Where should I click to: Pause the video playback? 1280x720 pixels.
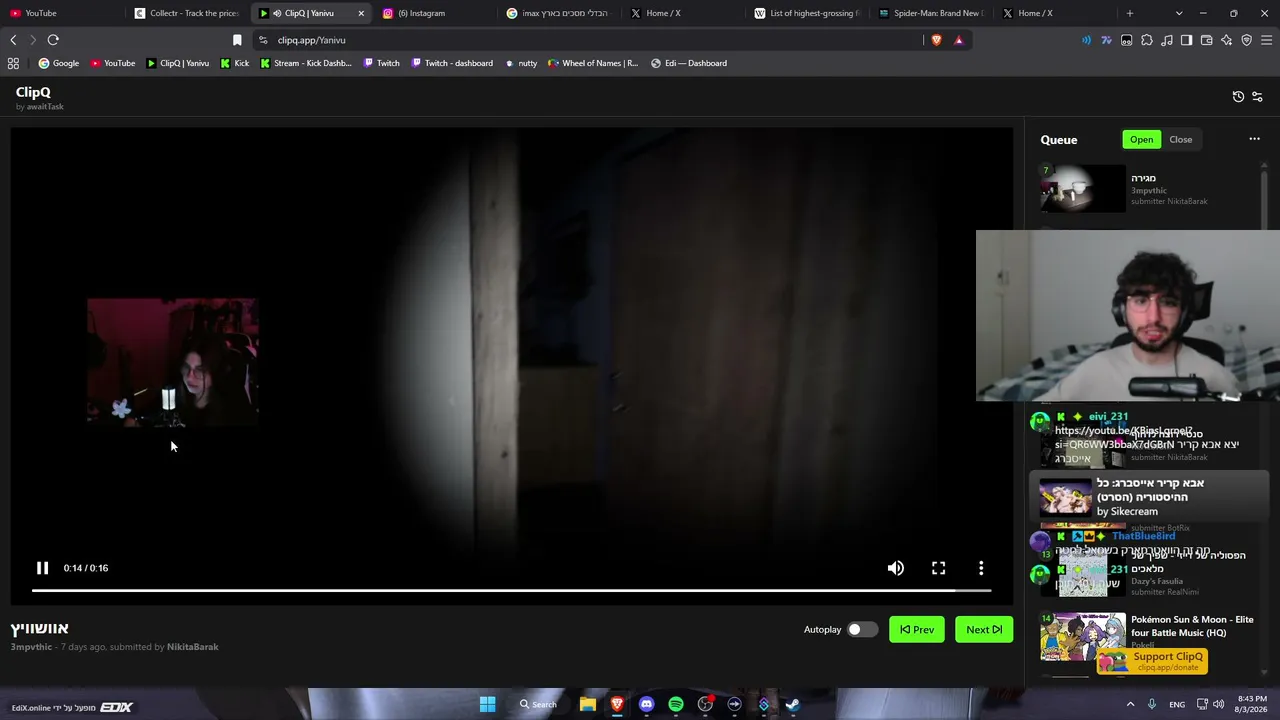(x=42, y=568)
